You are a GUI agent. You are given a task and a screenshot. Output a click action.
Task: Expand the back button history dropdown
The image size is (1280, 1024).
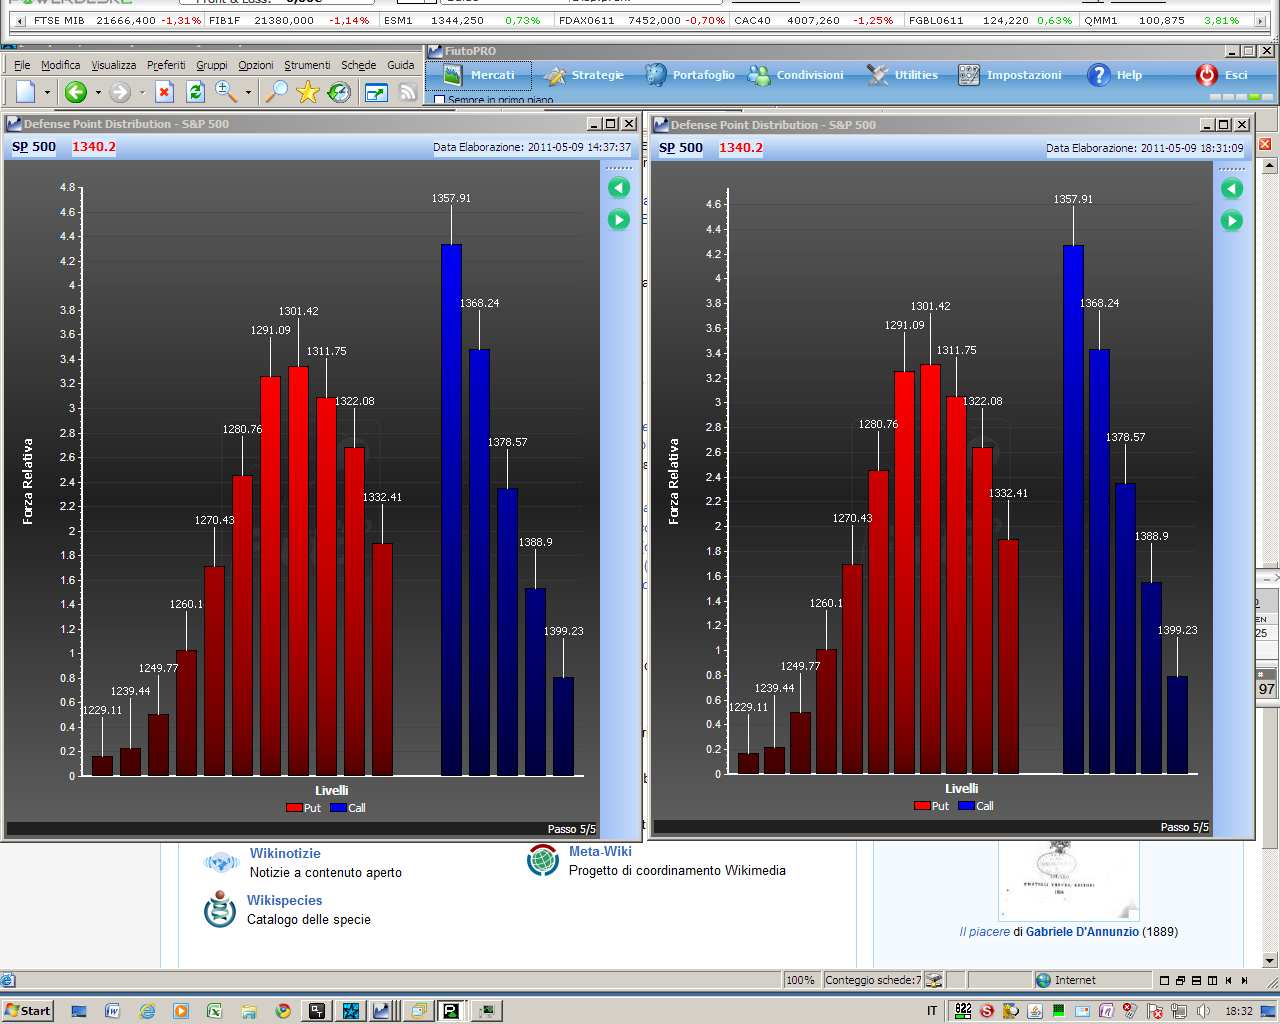click(x=98, y=93)
